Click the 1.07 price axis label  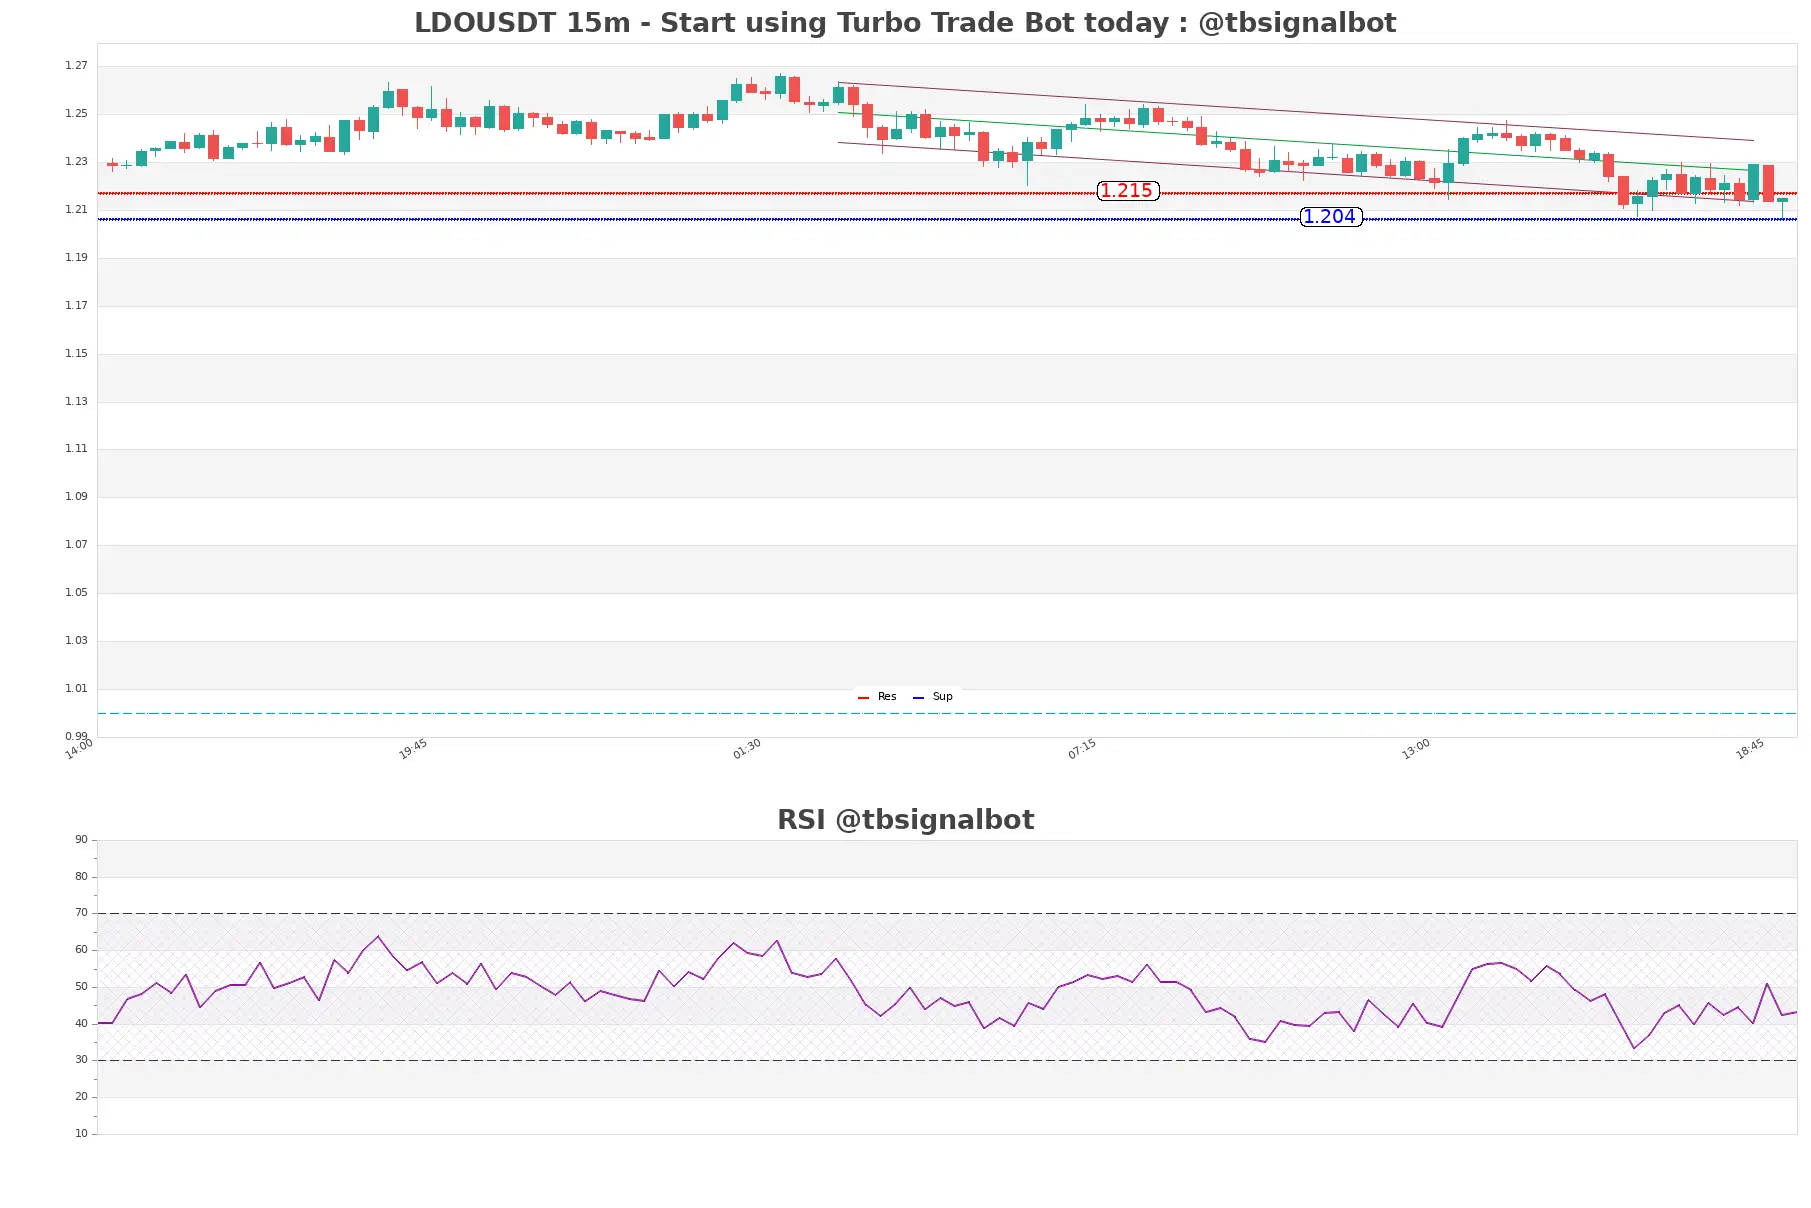[x=76, y=545]
